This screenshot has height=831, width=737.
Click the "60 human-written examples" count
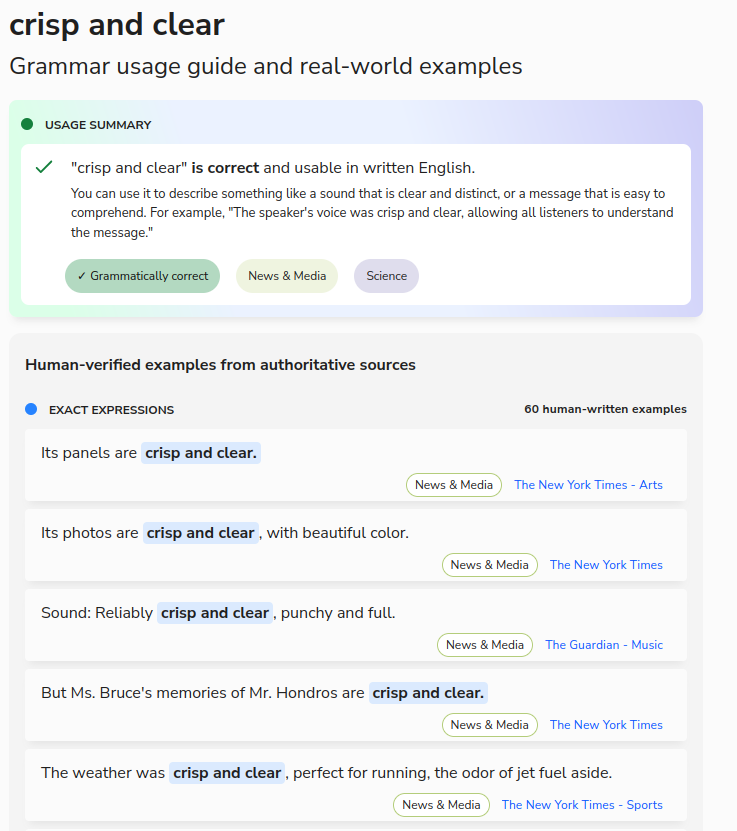(x=605, y=409)
